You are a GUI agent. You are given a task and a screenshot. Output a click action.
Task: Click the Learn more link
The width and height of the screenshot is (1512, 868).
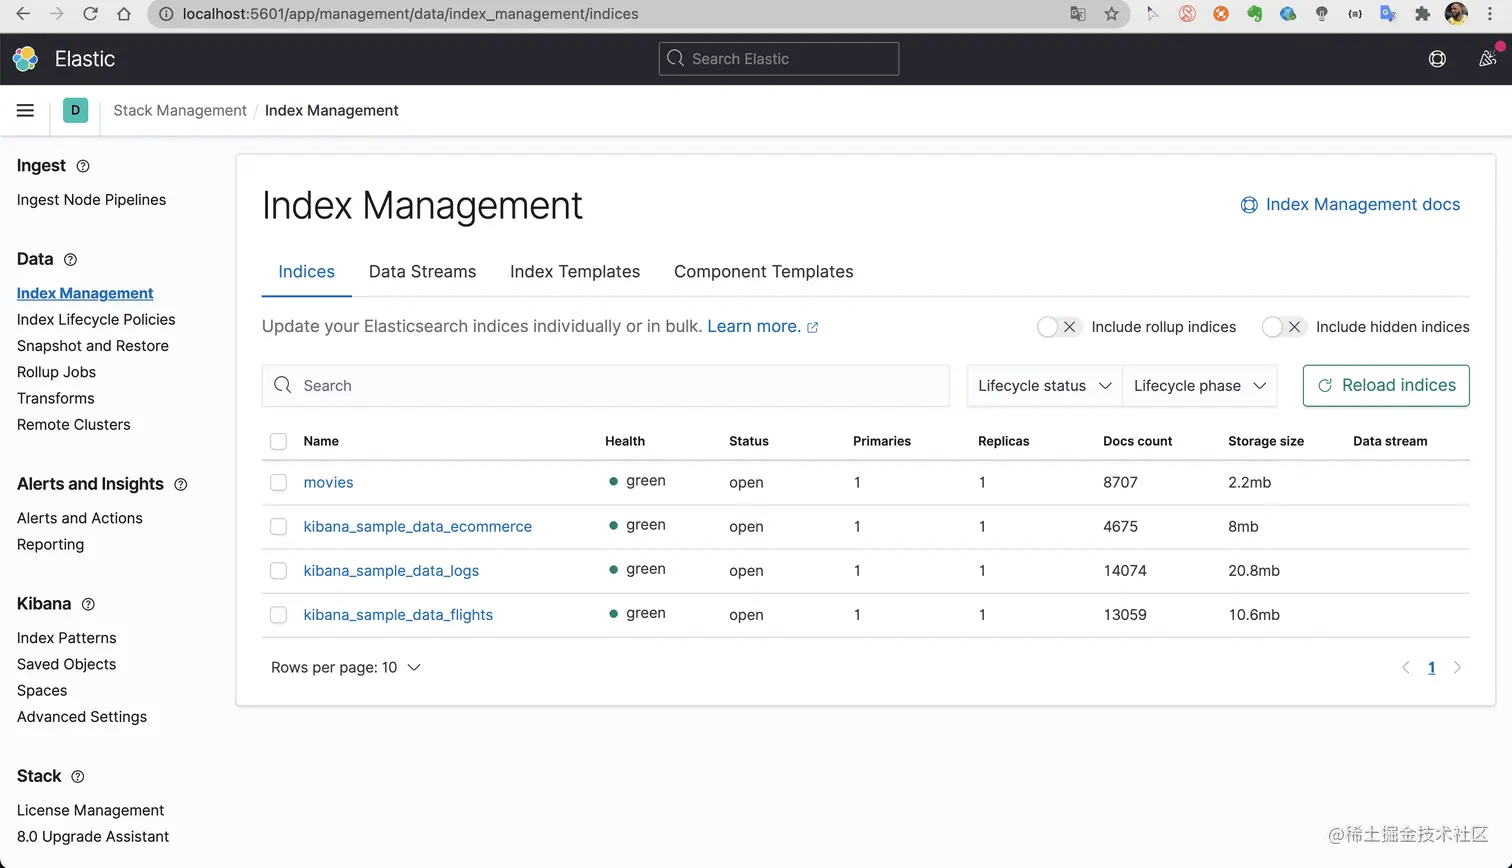763,327
